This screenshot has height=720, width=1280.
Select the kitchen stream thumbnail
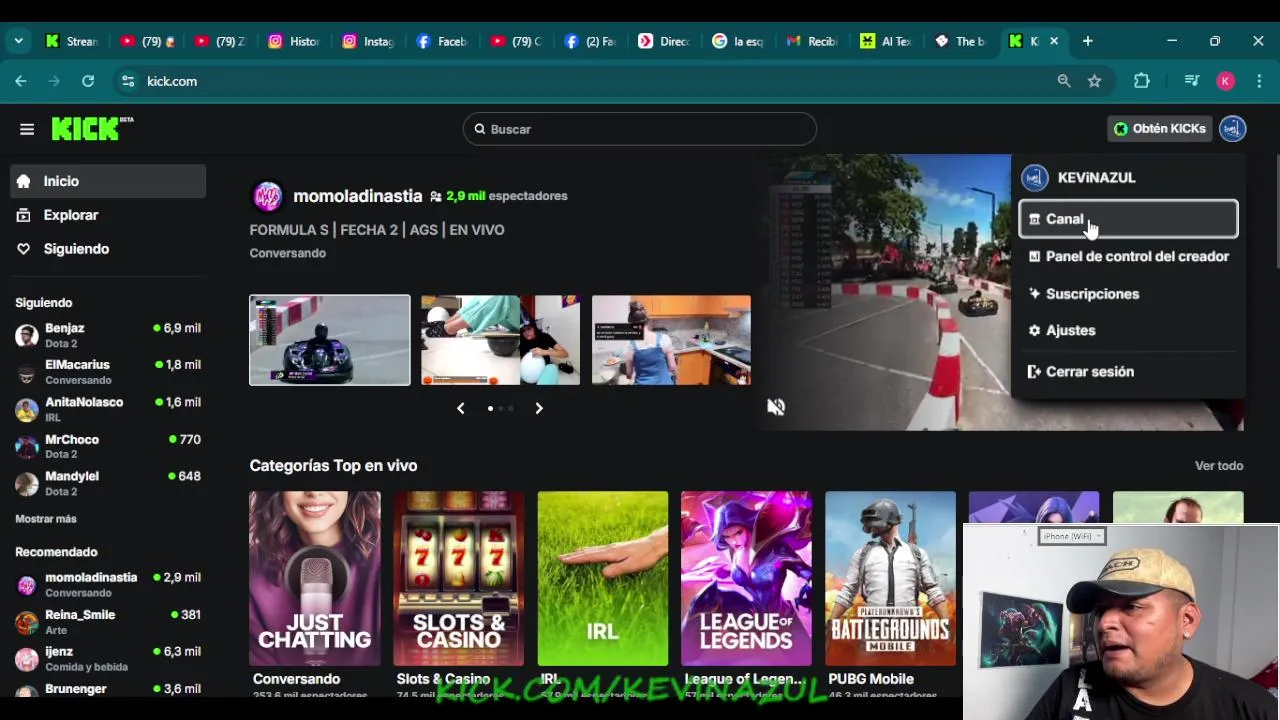[x=671, y=340]
